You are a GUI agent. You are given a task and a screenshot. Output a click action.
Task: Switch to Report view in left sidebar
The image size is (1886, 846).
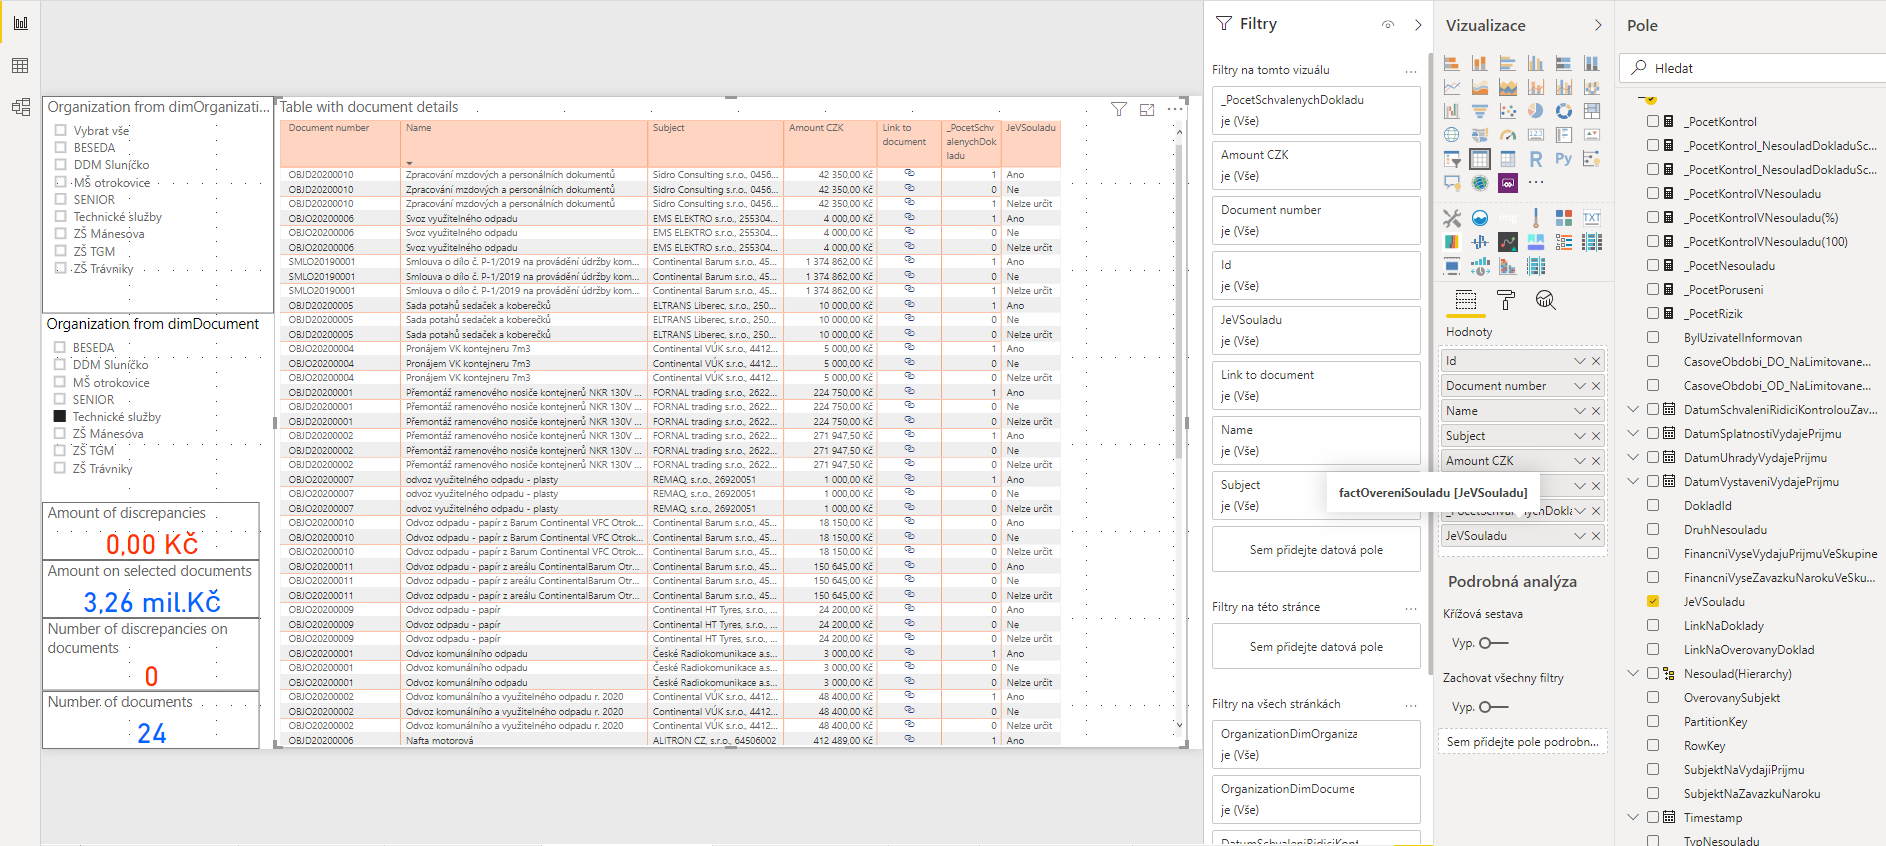pyautogui.click(x=20, y=22)
